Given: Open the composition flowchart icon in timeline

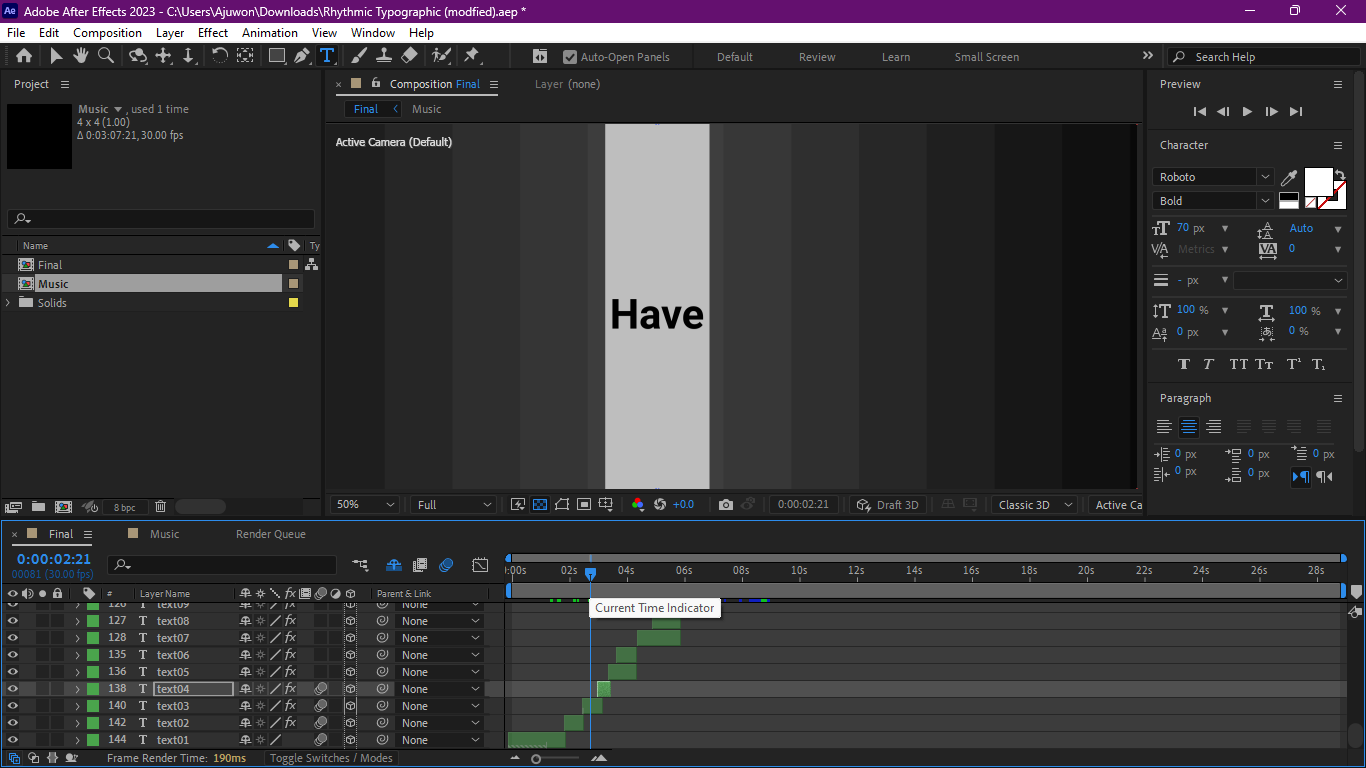Looking at the screenshot, I should (360, 565).
